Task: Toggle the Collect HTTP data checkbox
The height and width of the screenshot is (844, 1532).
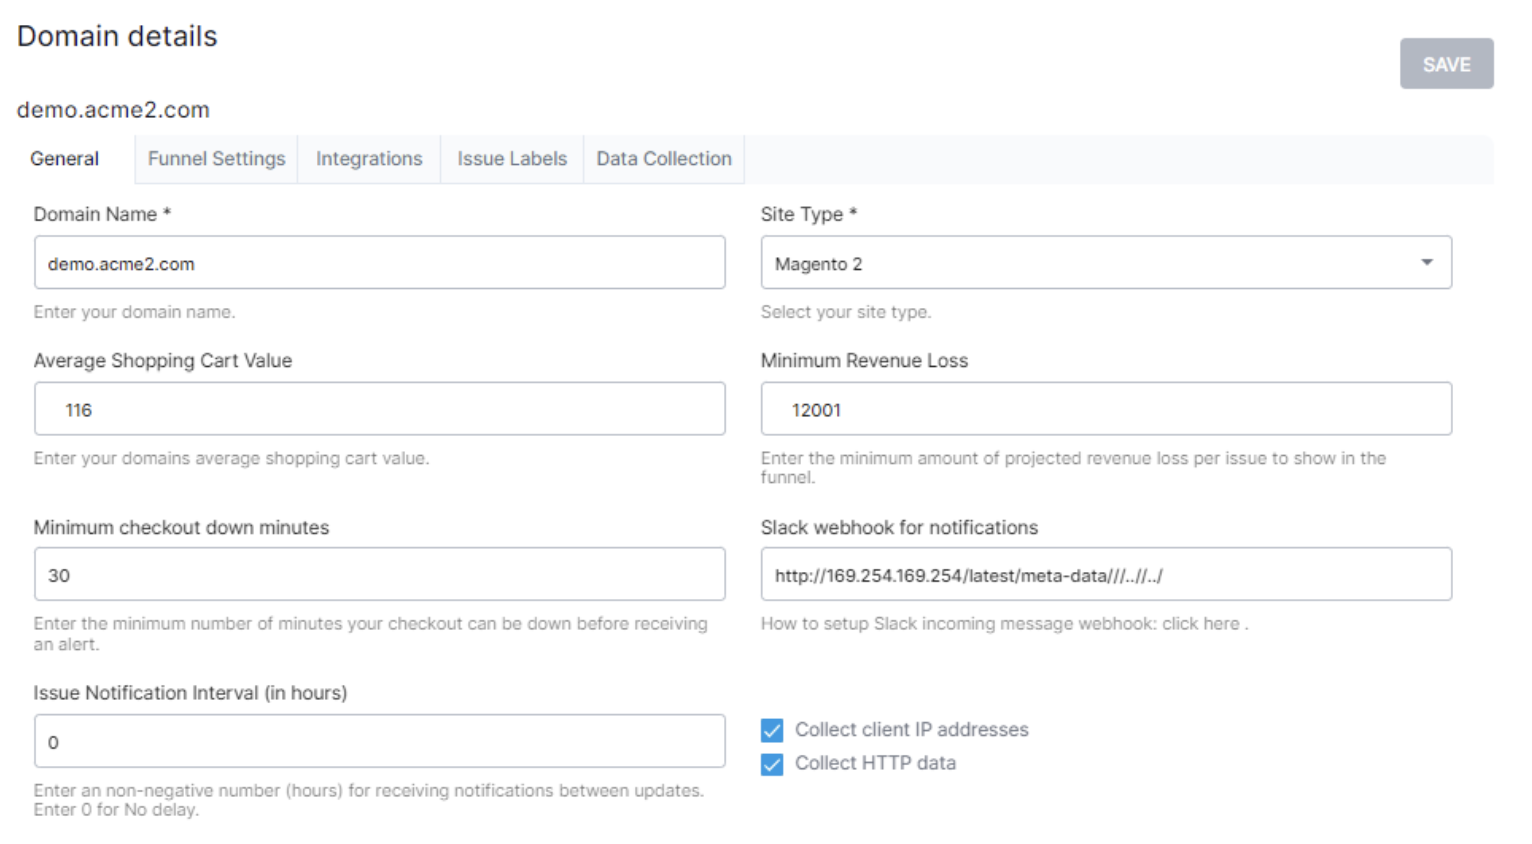Action: 772,764
